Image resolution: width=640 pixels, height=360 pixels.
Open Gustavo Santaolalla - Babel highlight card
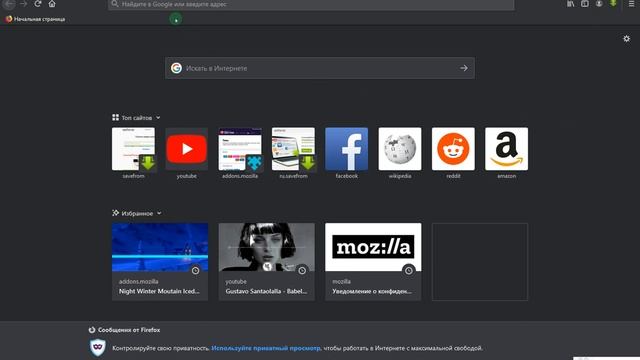click(267, 262)
